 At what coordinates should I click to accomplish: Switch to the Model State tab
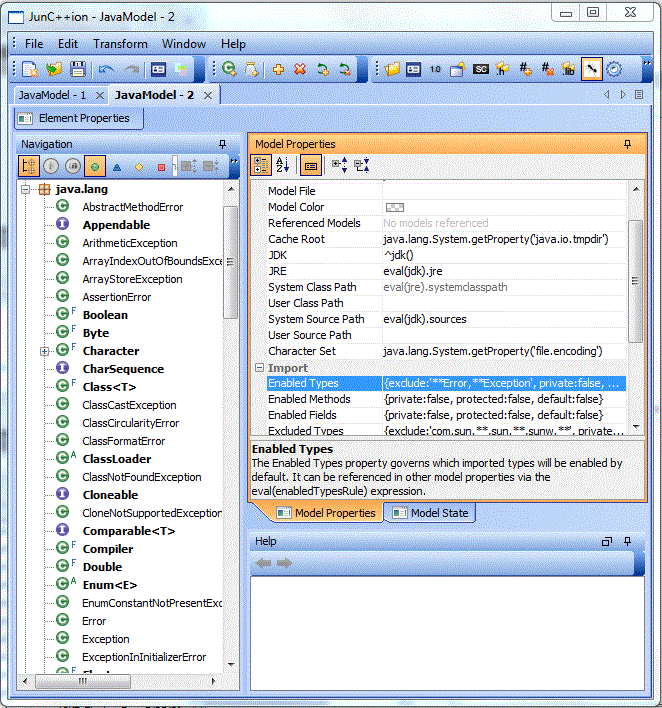429,513
